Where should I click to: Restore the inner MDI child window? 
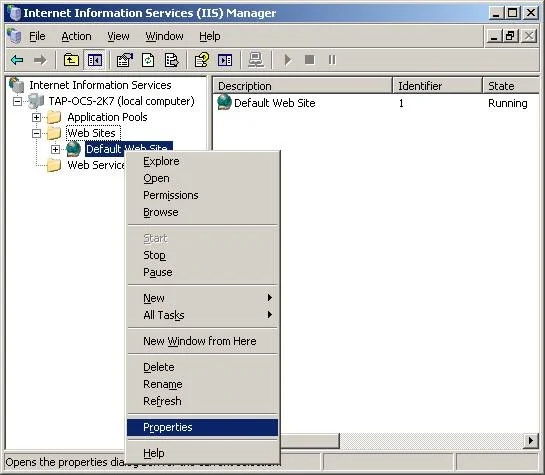tap(510, 36)
